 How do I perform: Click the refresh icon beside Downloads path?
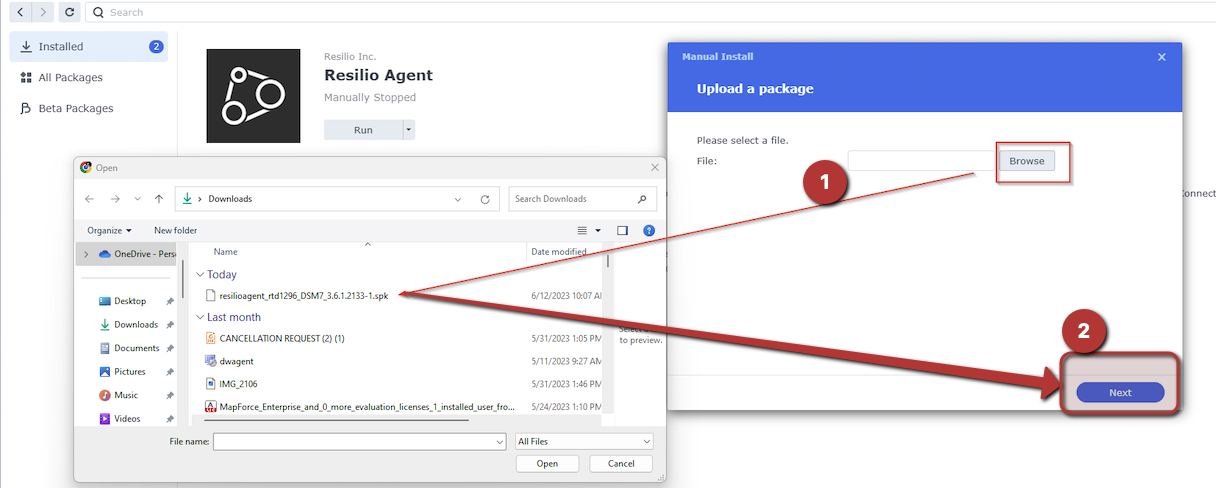485,199
